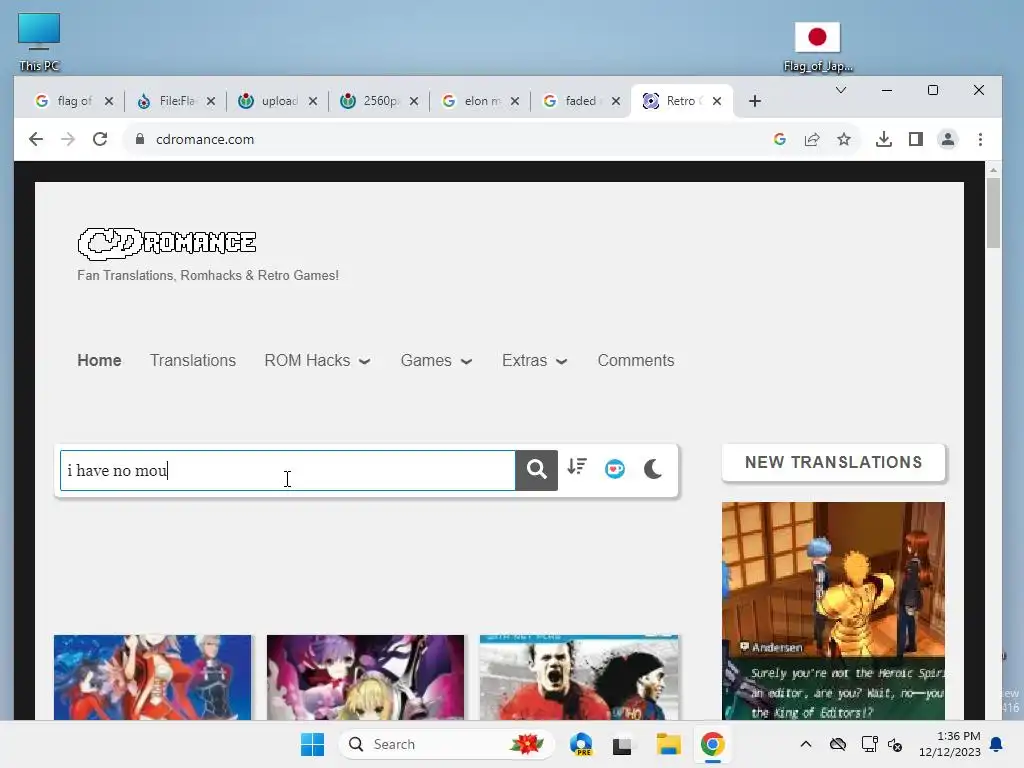
Task: Expand the tab search chevron
Action: click(840, 90)
